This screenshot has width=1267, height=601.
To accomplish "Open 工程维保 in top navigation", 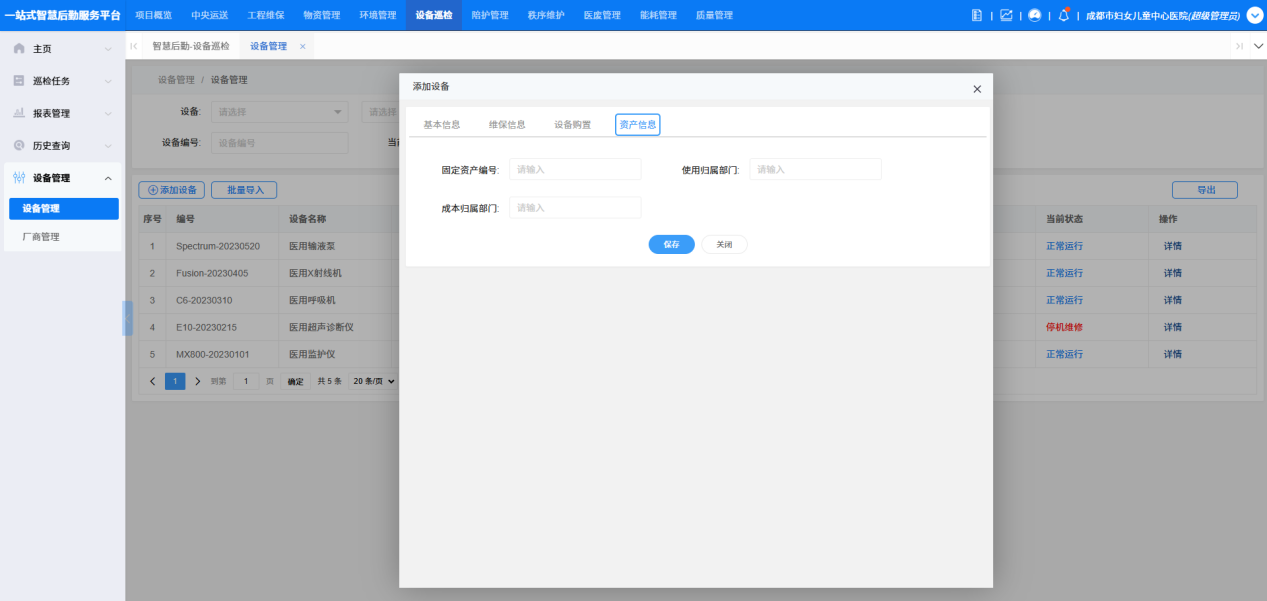I will point(266,15).
